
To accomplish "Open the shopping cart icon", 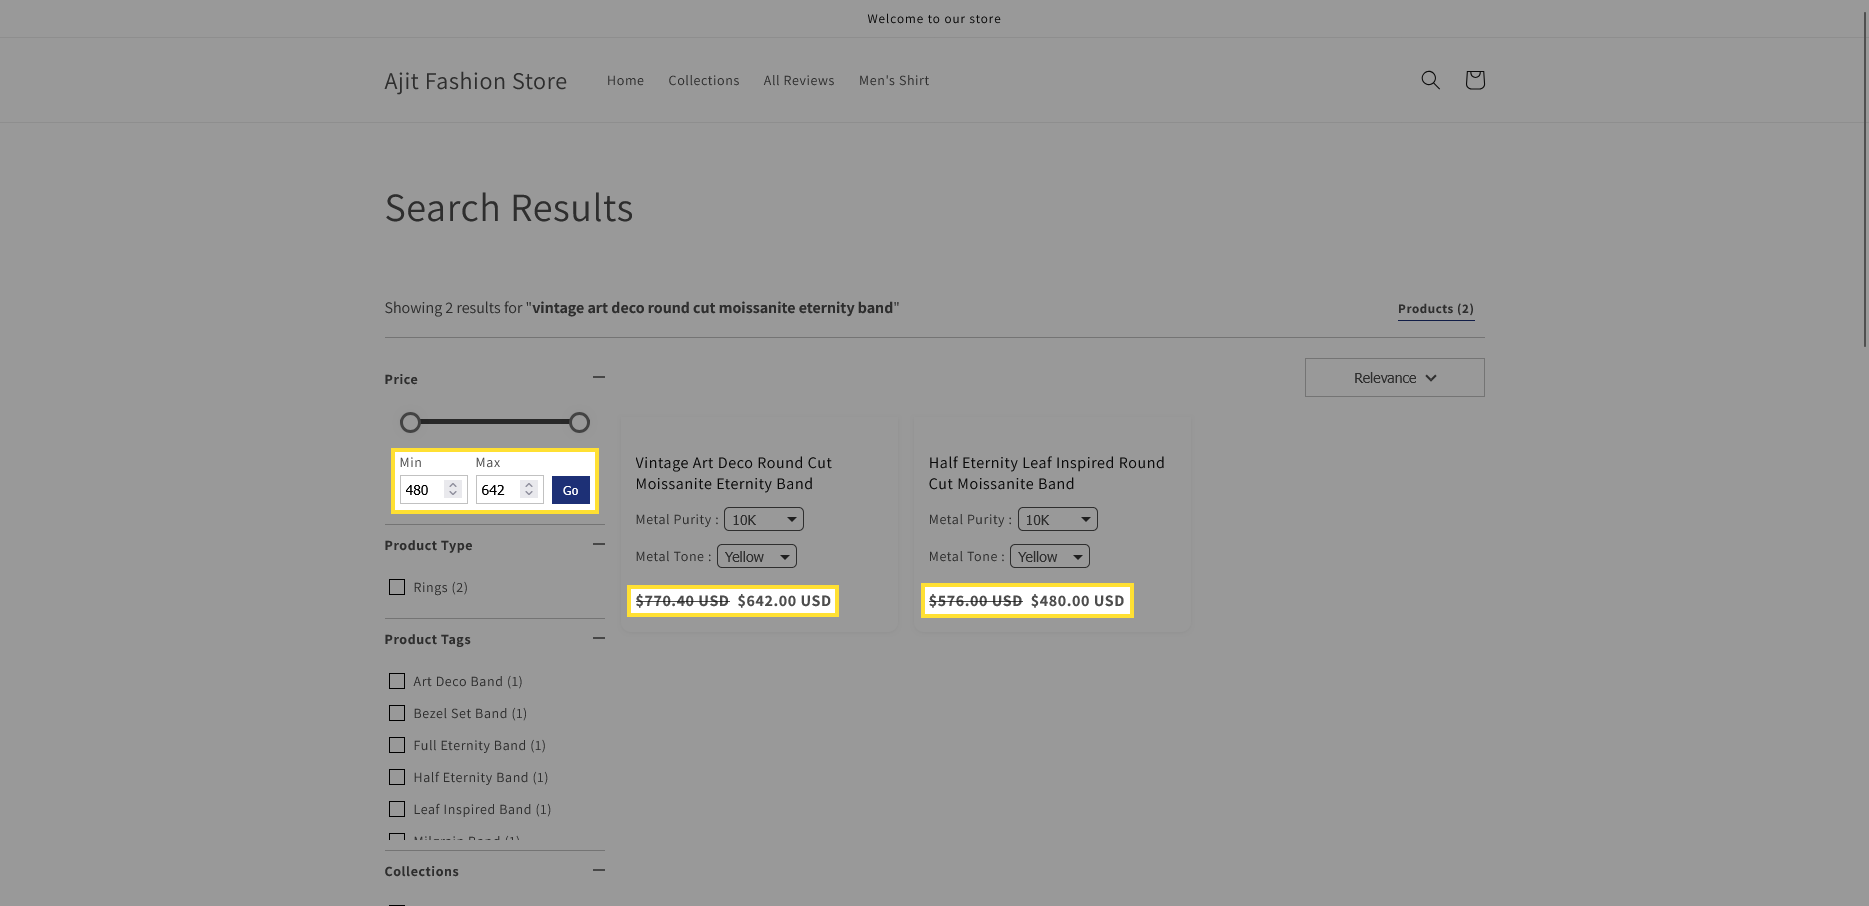I will (1474, 80).
